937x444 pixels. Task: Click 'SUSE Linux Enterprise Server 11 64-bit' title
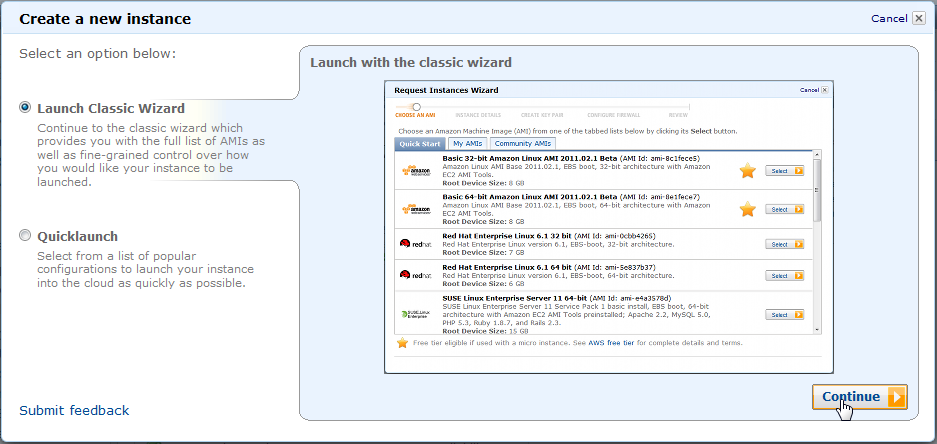[x=515, y=298]
